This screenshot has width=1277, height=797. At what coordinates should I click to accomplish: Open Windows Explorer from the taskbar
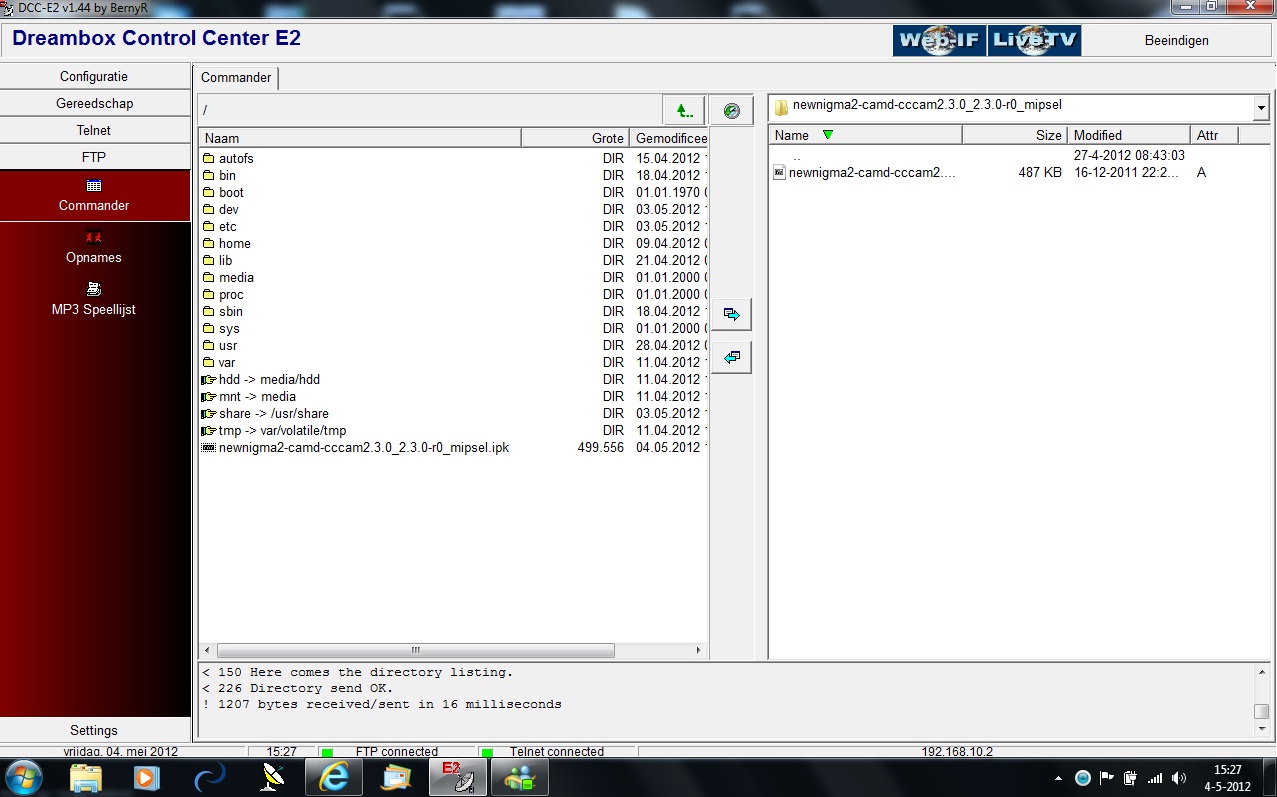tap(86, 777)
